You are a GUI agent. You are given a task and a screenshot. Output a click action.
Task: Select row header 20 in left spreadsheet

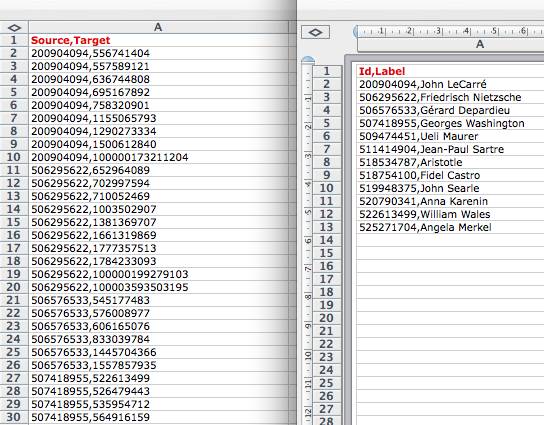pyautogui.click(x=14, y=287)
